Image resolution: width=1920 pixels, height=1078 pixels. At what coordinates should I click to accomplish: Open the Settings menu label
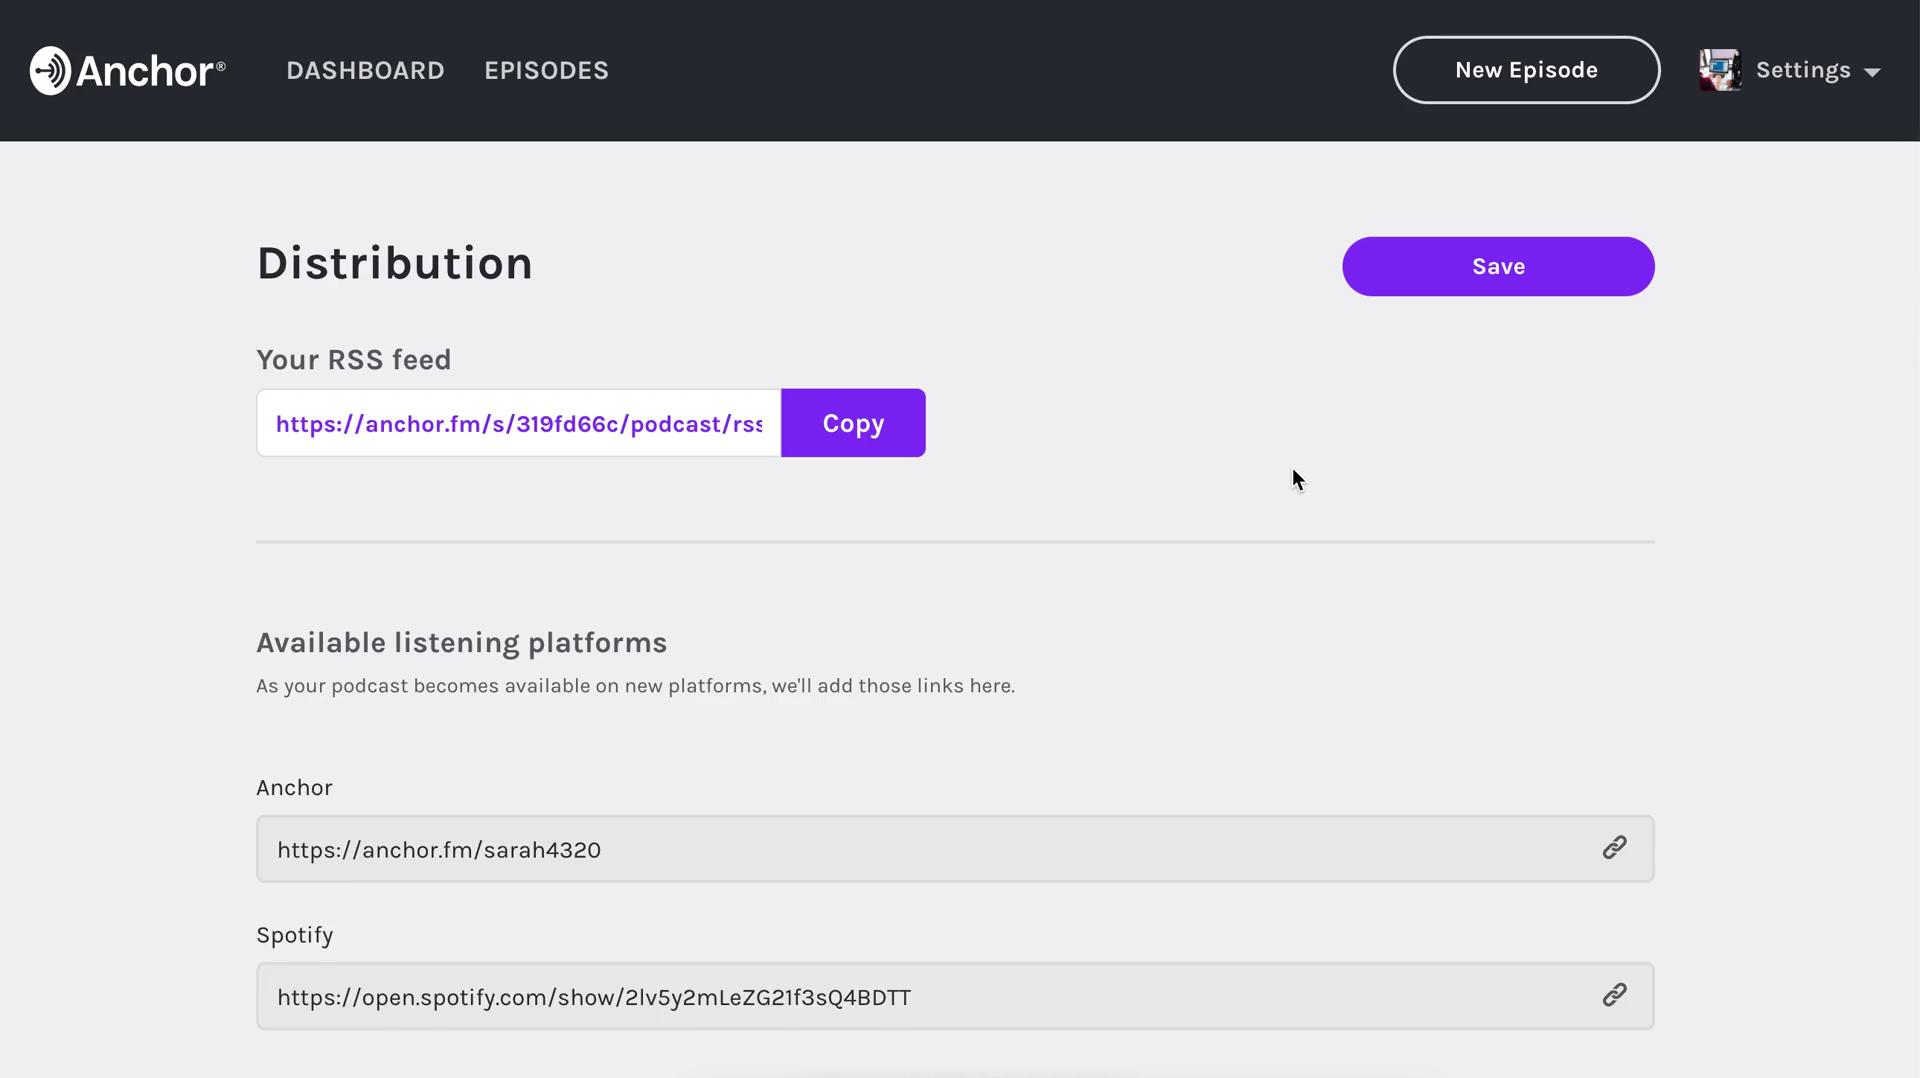(x=1802, y=70)
